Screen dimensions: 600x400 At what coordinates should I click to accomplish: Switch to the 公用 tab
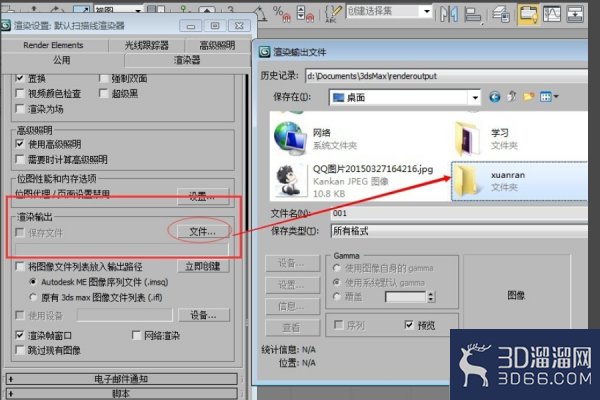click(62, 60)
